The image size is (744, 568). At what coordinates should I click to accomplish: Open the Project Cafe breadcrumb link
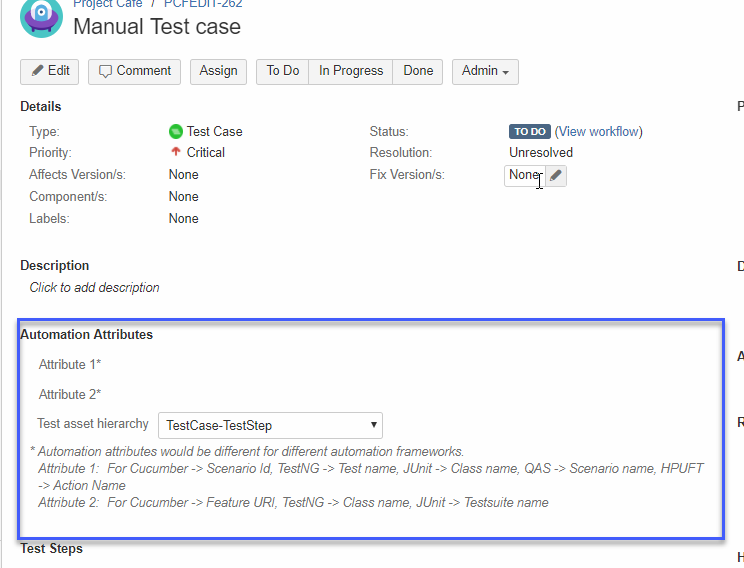tap(108, 4)
